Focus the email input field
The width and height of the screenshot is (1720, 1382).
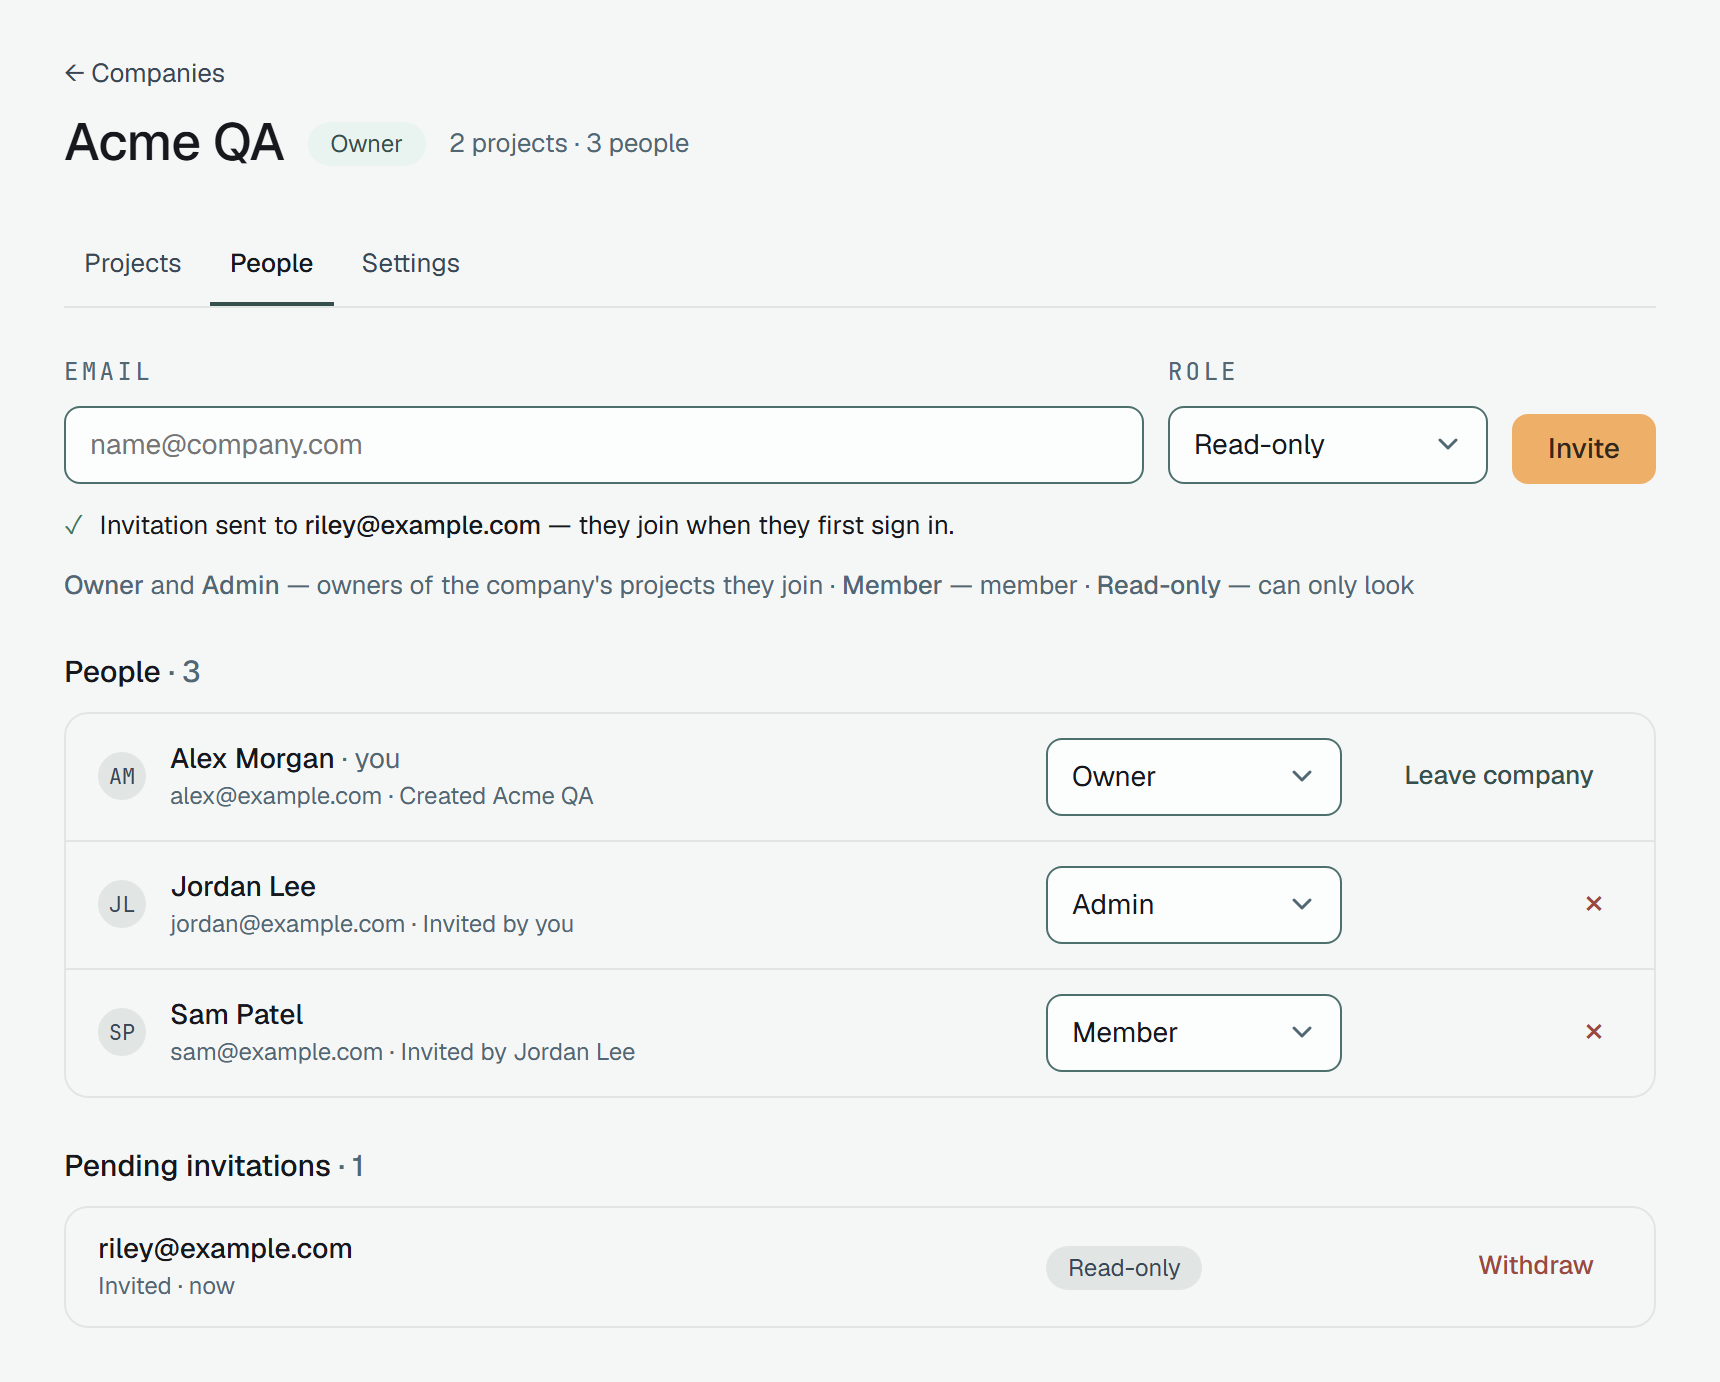click(604, 445)
